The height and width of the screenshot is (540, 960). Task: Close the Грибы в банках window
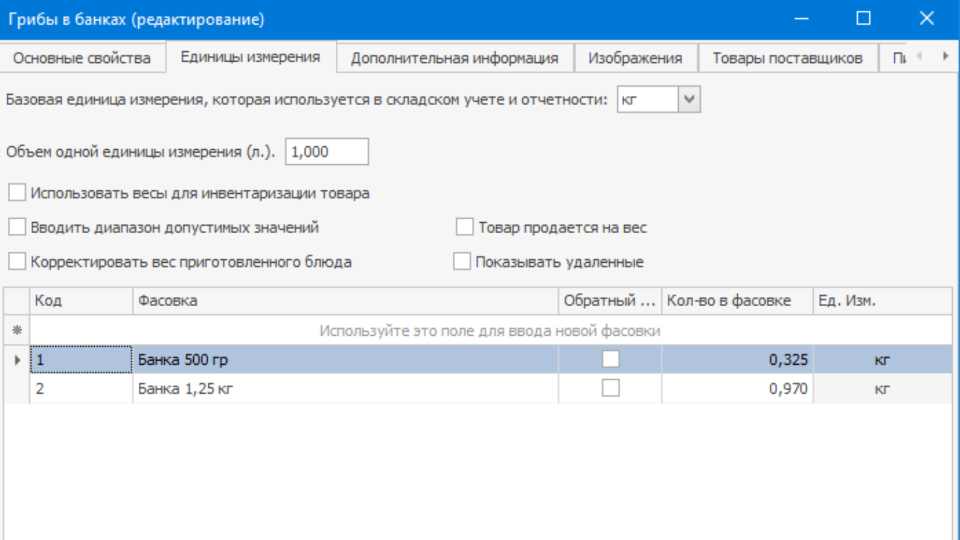926,19
